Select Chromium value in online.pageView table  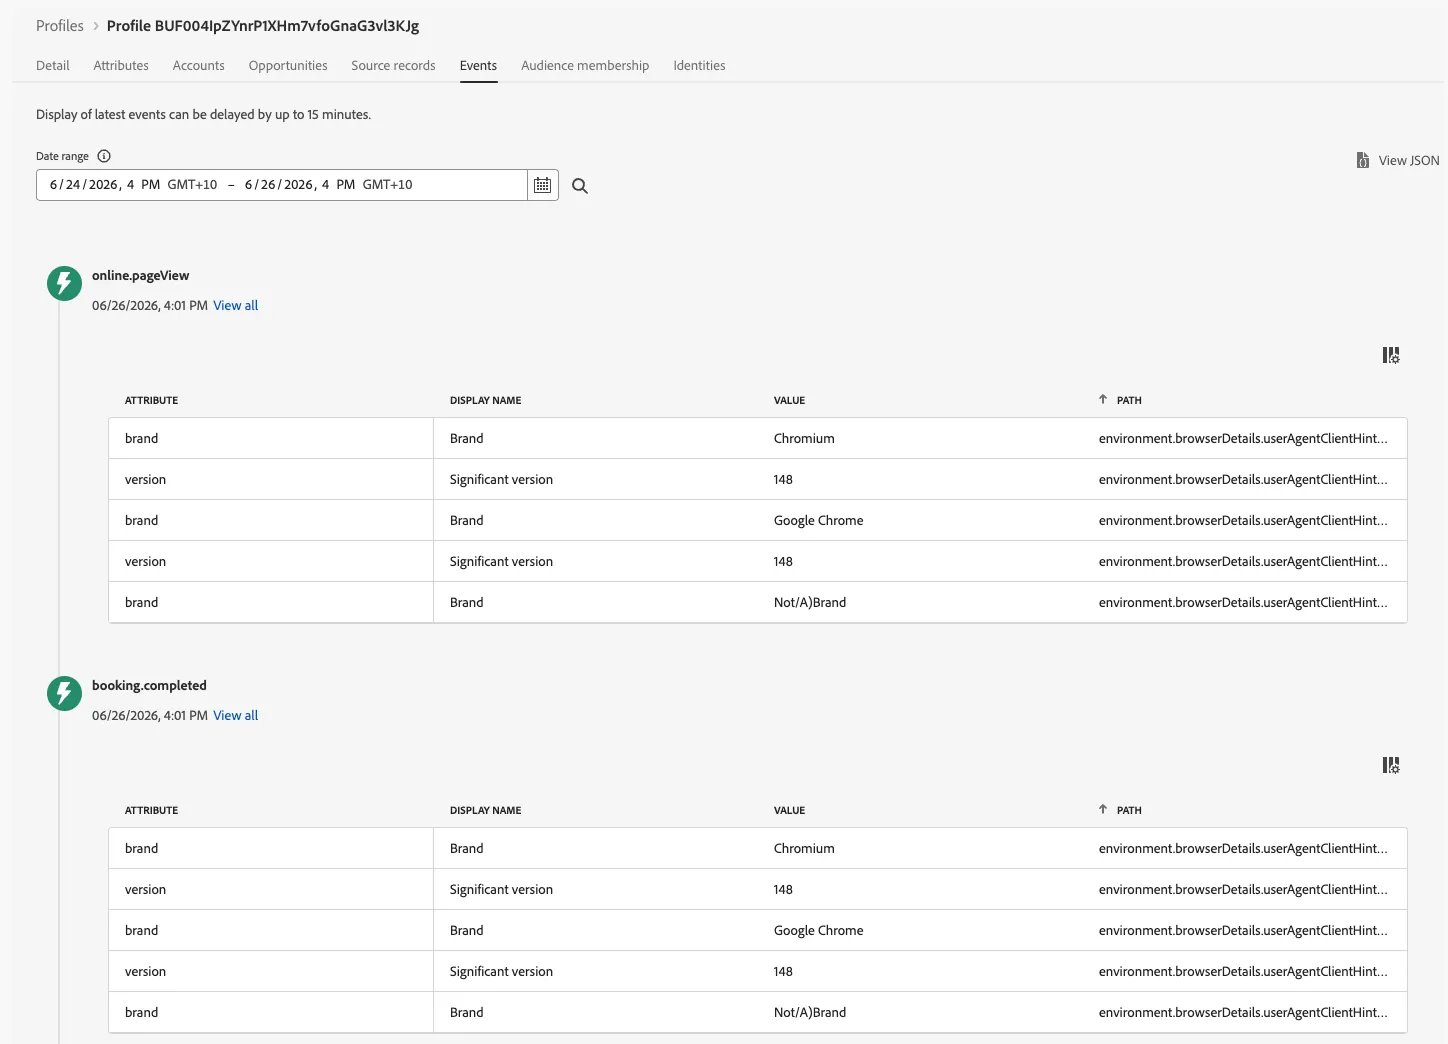(804, 438)
